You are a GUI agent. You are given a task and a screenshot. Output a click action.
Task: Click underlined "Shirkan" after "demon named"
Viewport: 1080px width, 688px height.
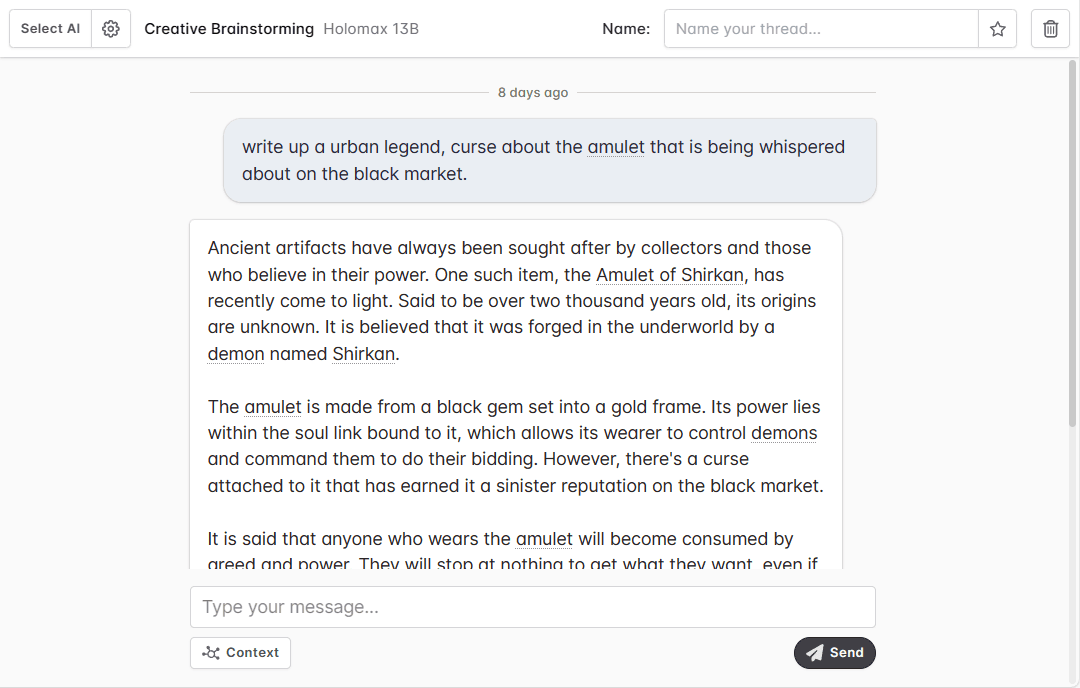click(364, 354)
